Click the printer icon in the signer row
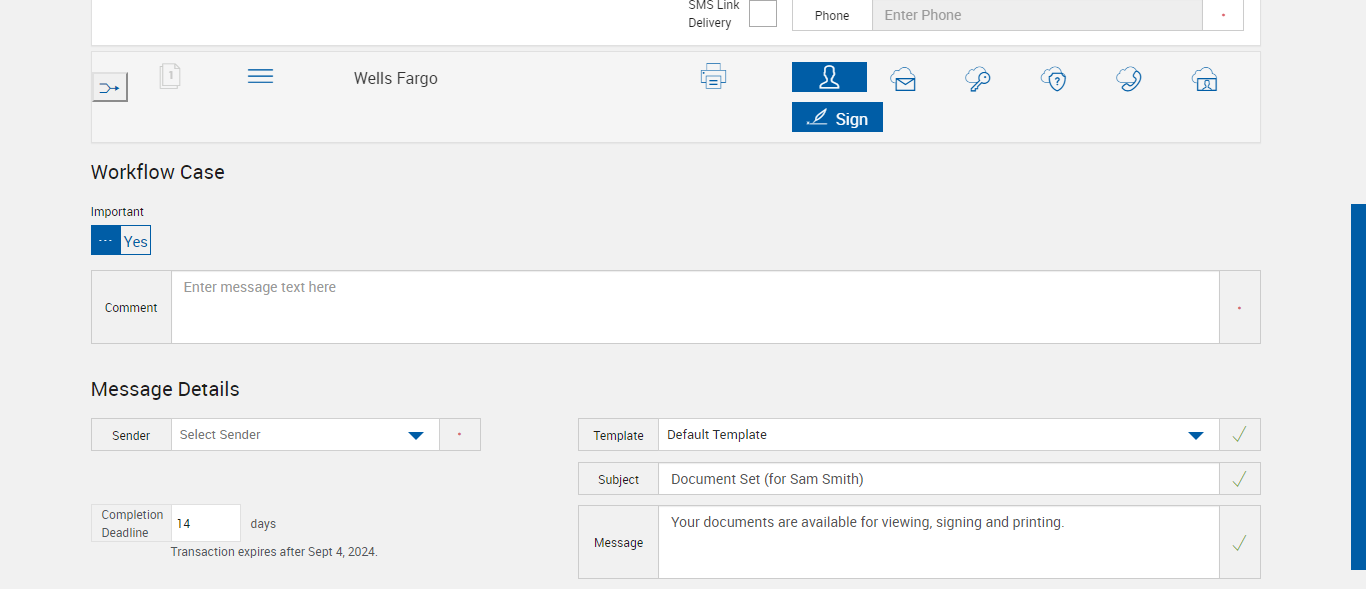 713,77
